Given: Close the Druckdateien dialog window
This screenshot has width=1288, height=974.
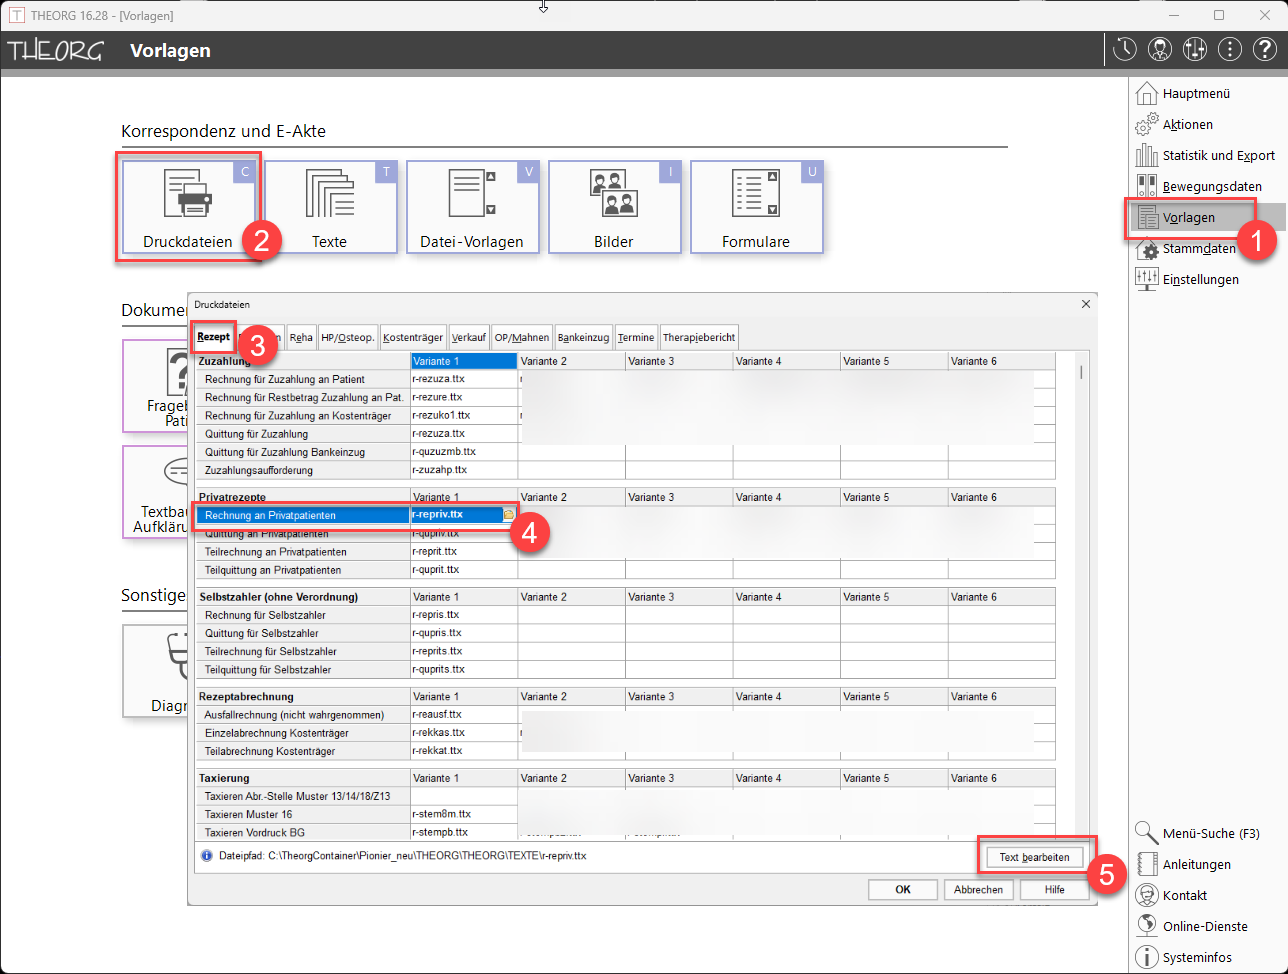Looking at the screenshot, I should click(1086, 304).
